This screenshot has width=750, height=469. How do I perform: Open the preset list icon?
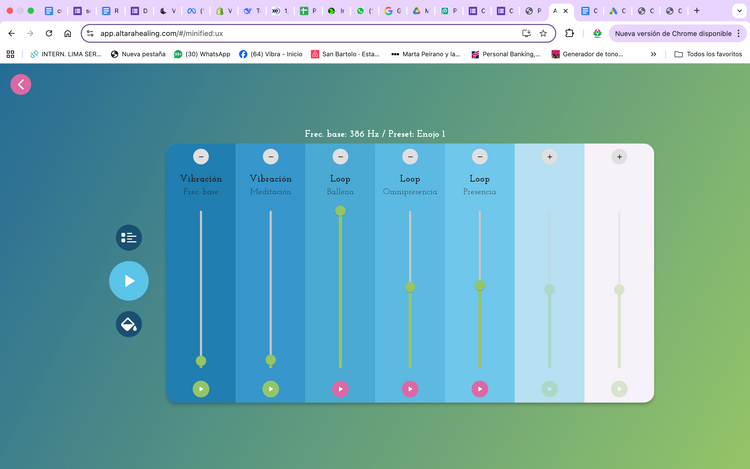tap(128, 237)
